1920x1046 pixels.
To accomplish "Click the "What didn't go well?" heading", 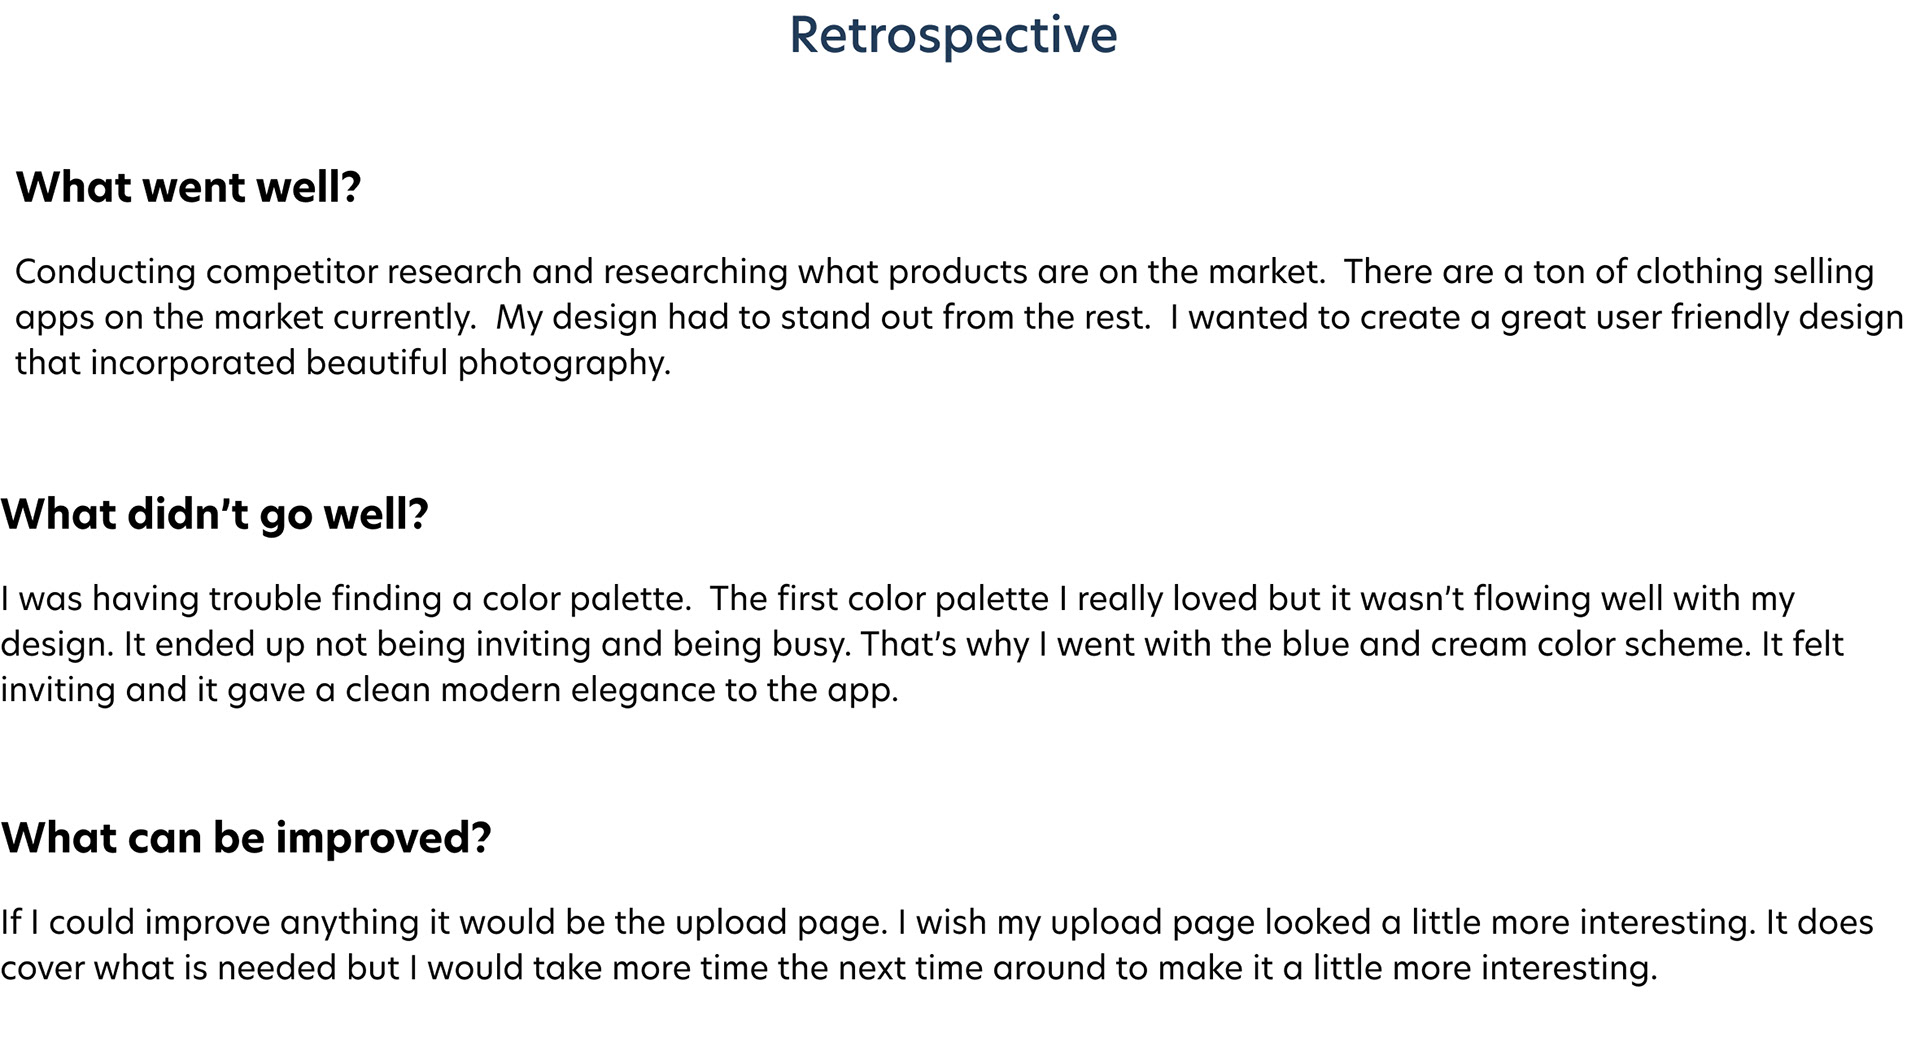I will 214,514.
